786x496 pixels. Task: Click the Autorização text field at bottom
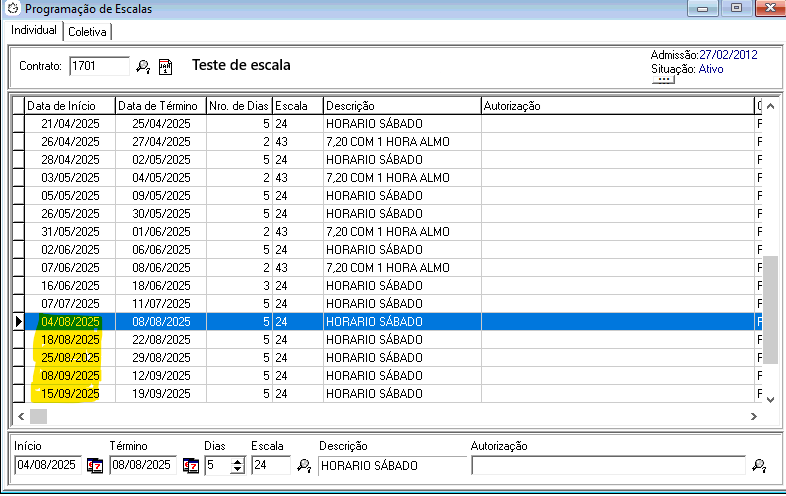click(608, 465)
